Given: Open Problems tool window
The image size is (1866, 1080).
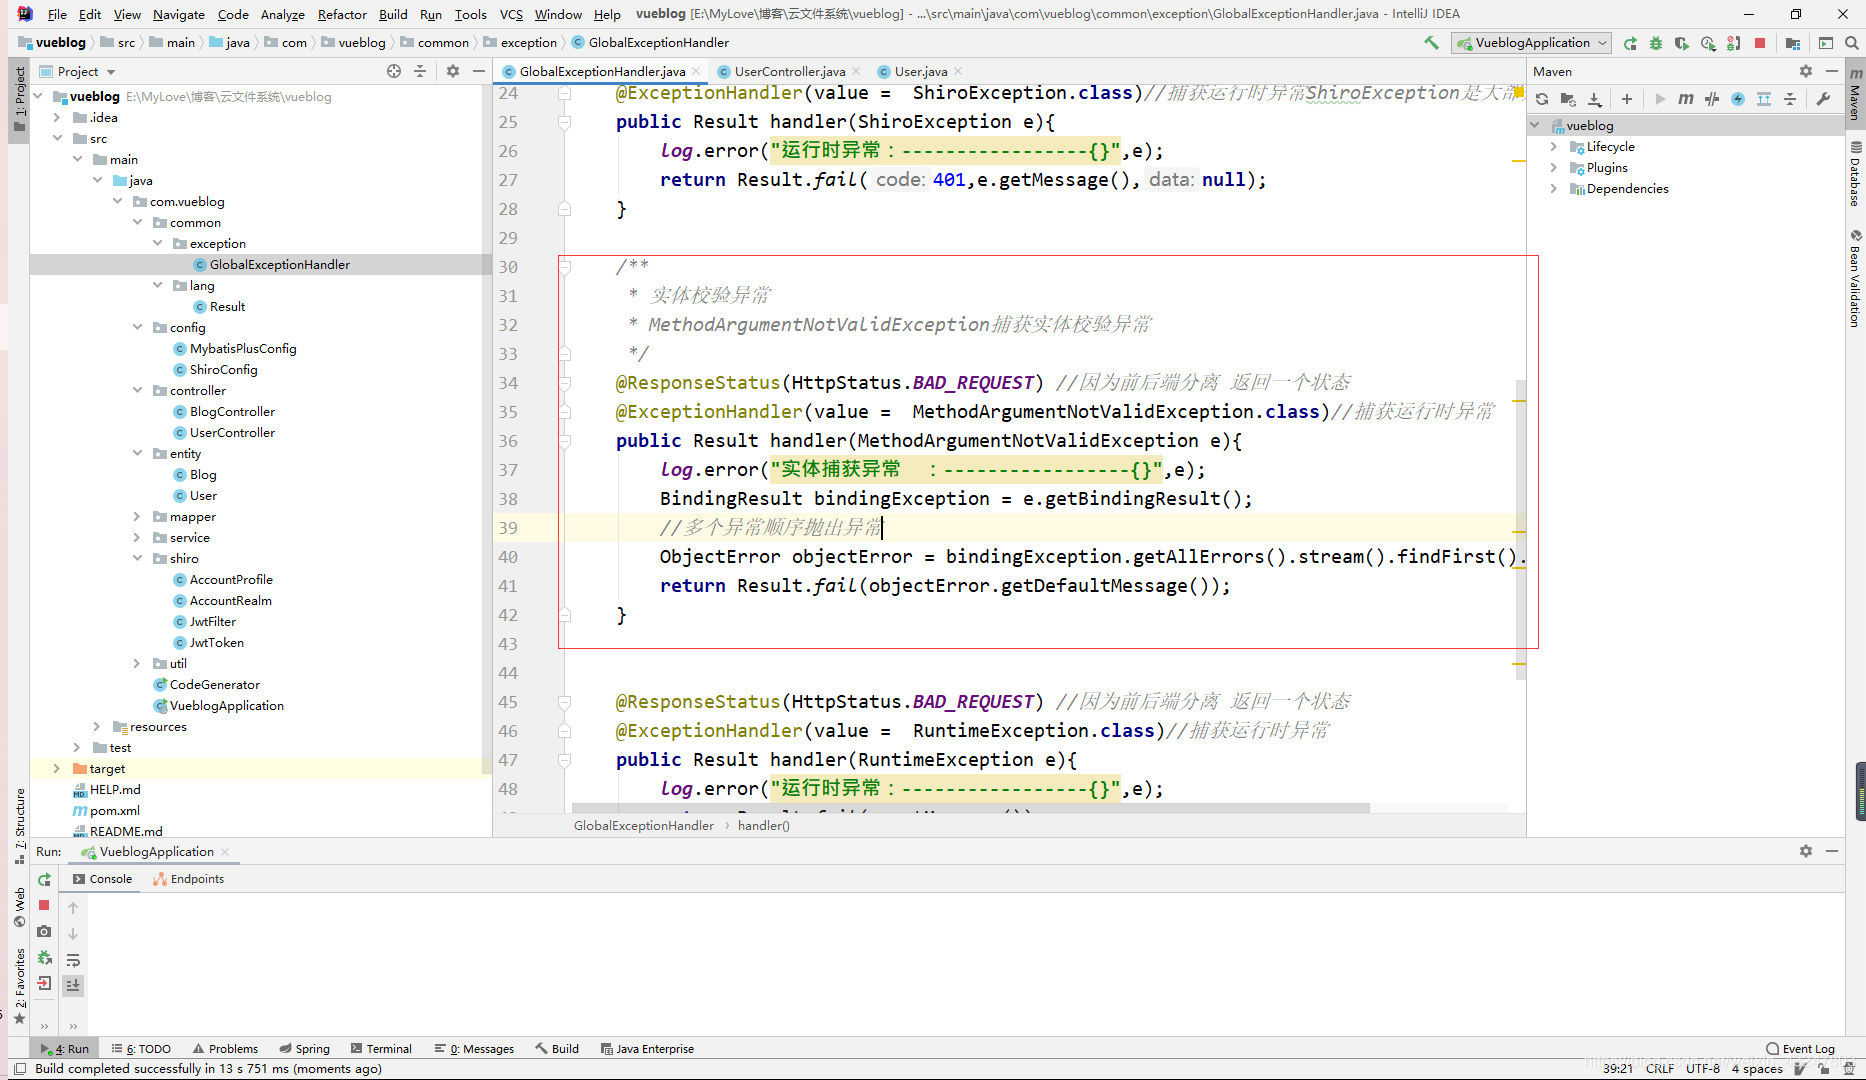Looking at the screenshot, I should click(x=225, y=1049).
